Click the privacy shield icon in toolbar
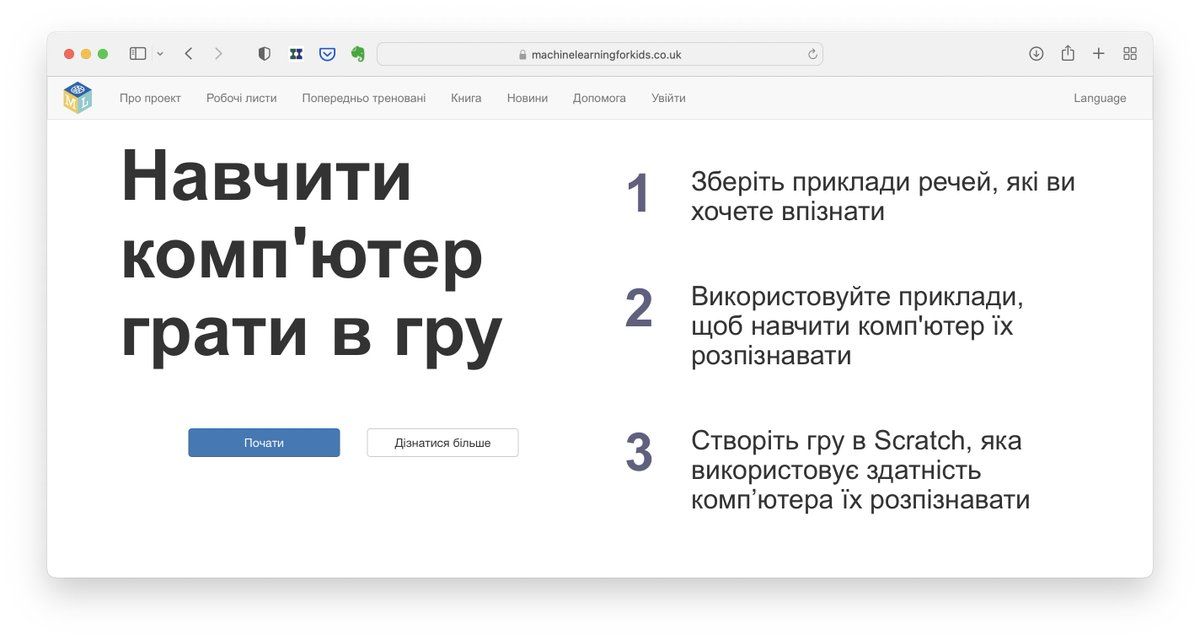This screenshot has height=640, width=1200. pyautogui.click(x=264, y=54)
